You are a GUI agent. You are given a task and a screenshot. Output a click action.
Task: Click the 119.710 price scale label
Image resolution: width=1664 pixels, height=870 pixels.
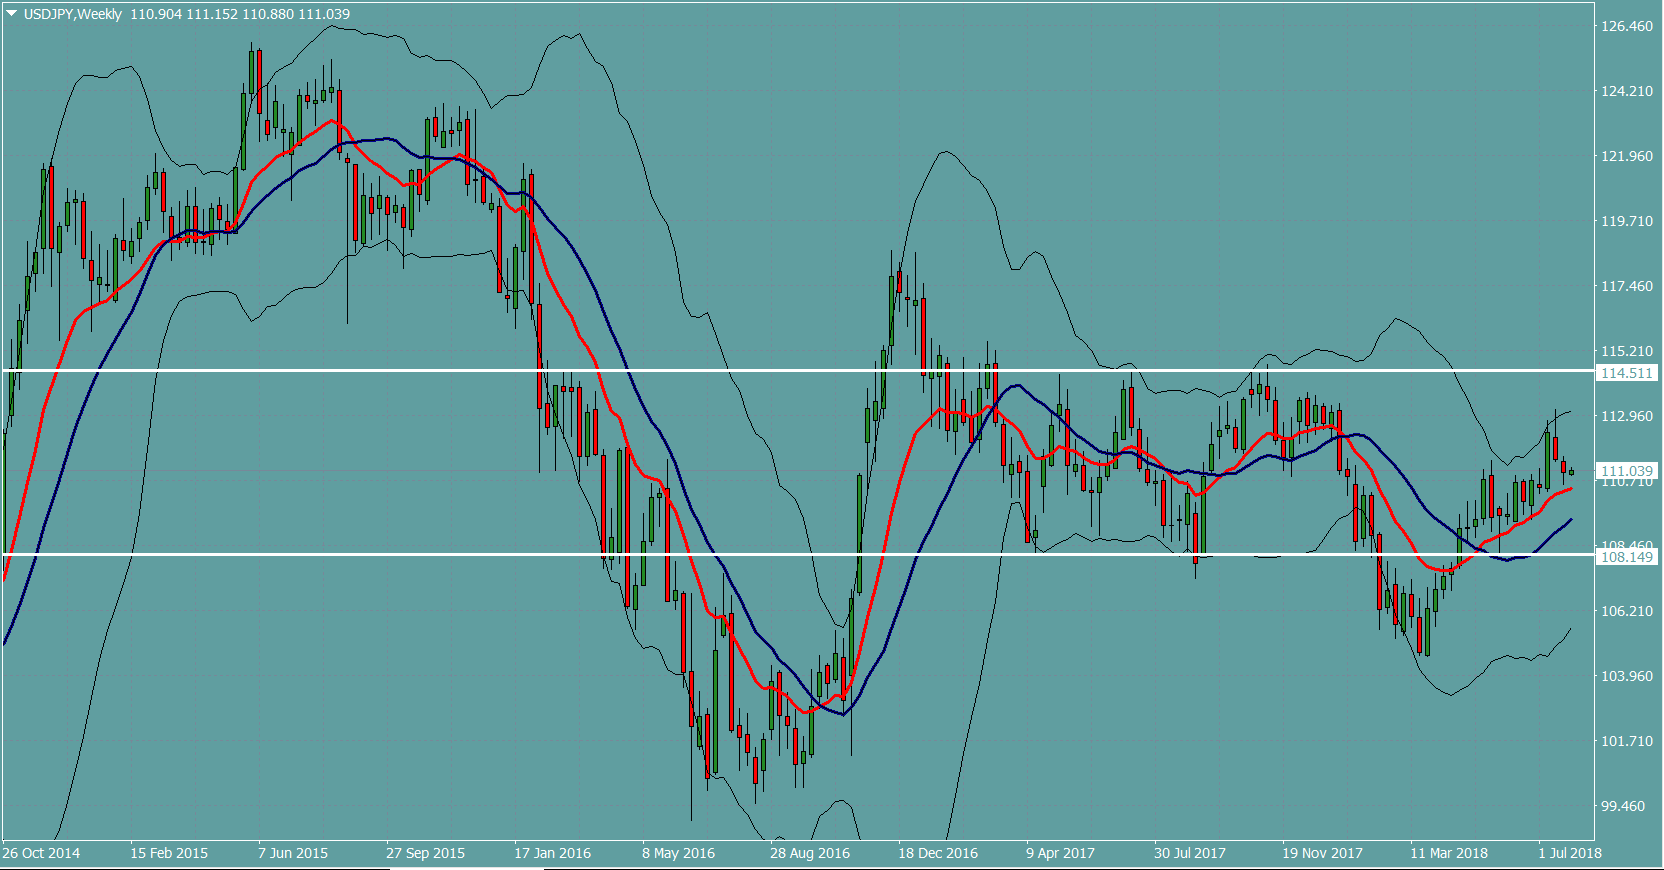1627,221
